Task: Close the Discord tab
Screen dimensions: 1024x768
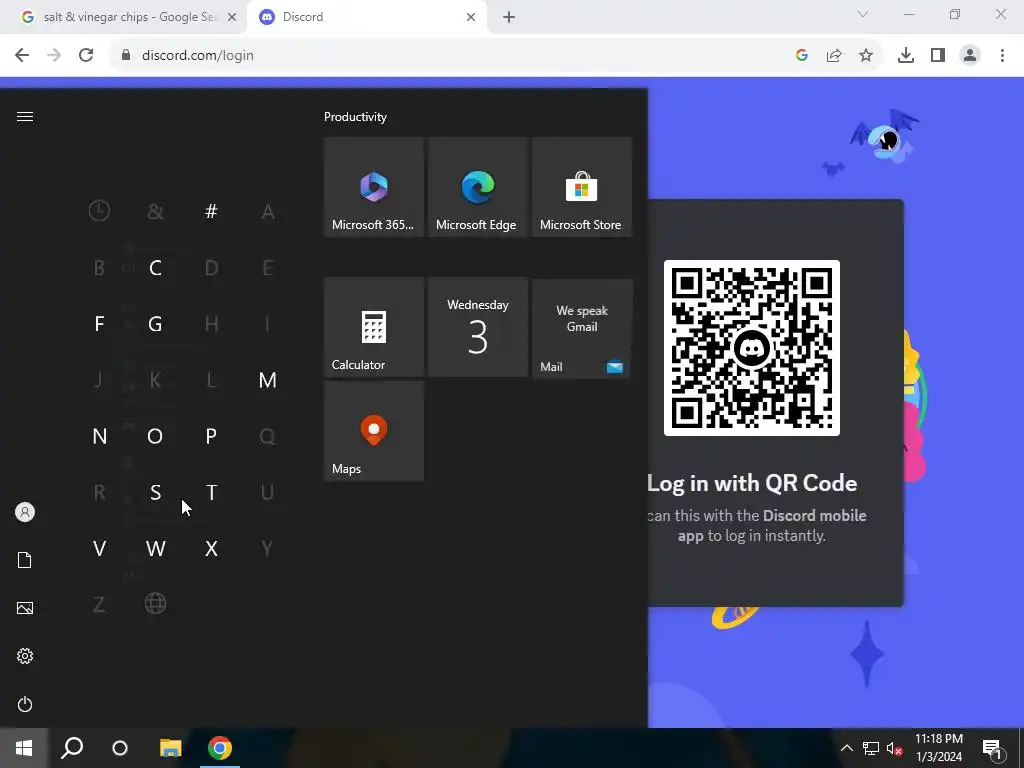Action: point(471,17)
